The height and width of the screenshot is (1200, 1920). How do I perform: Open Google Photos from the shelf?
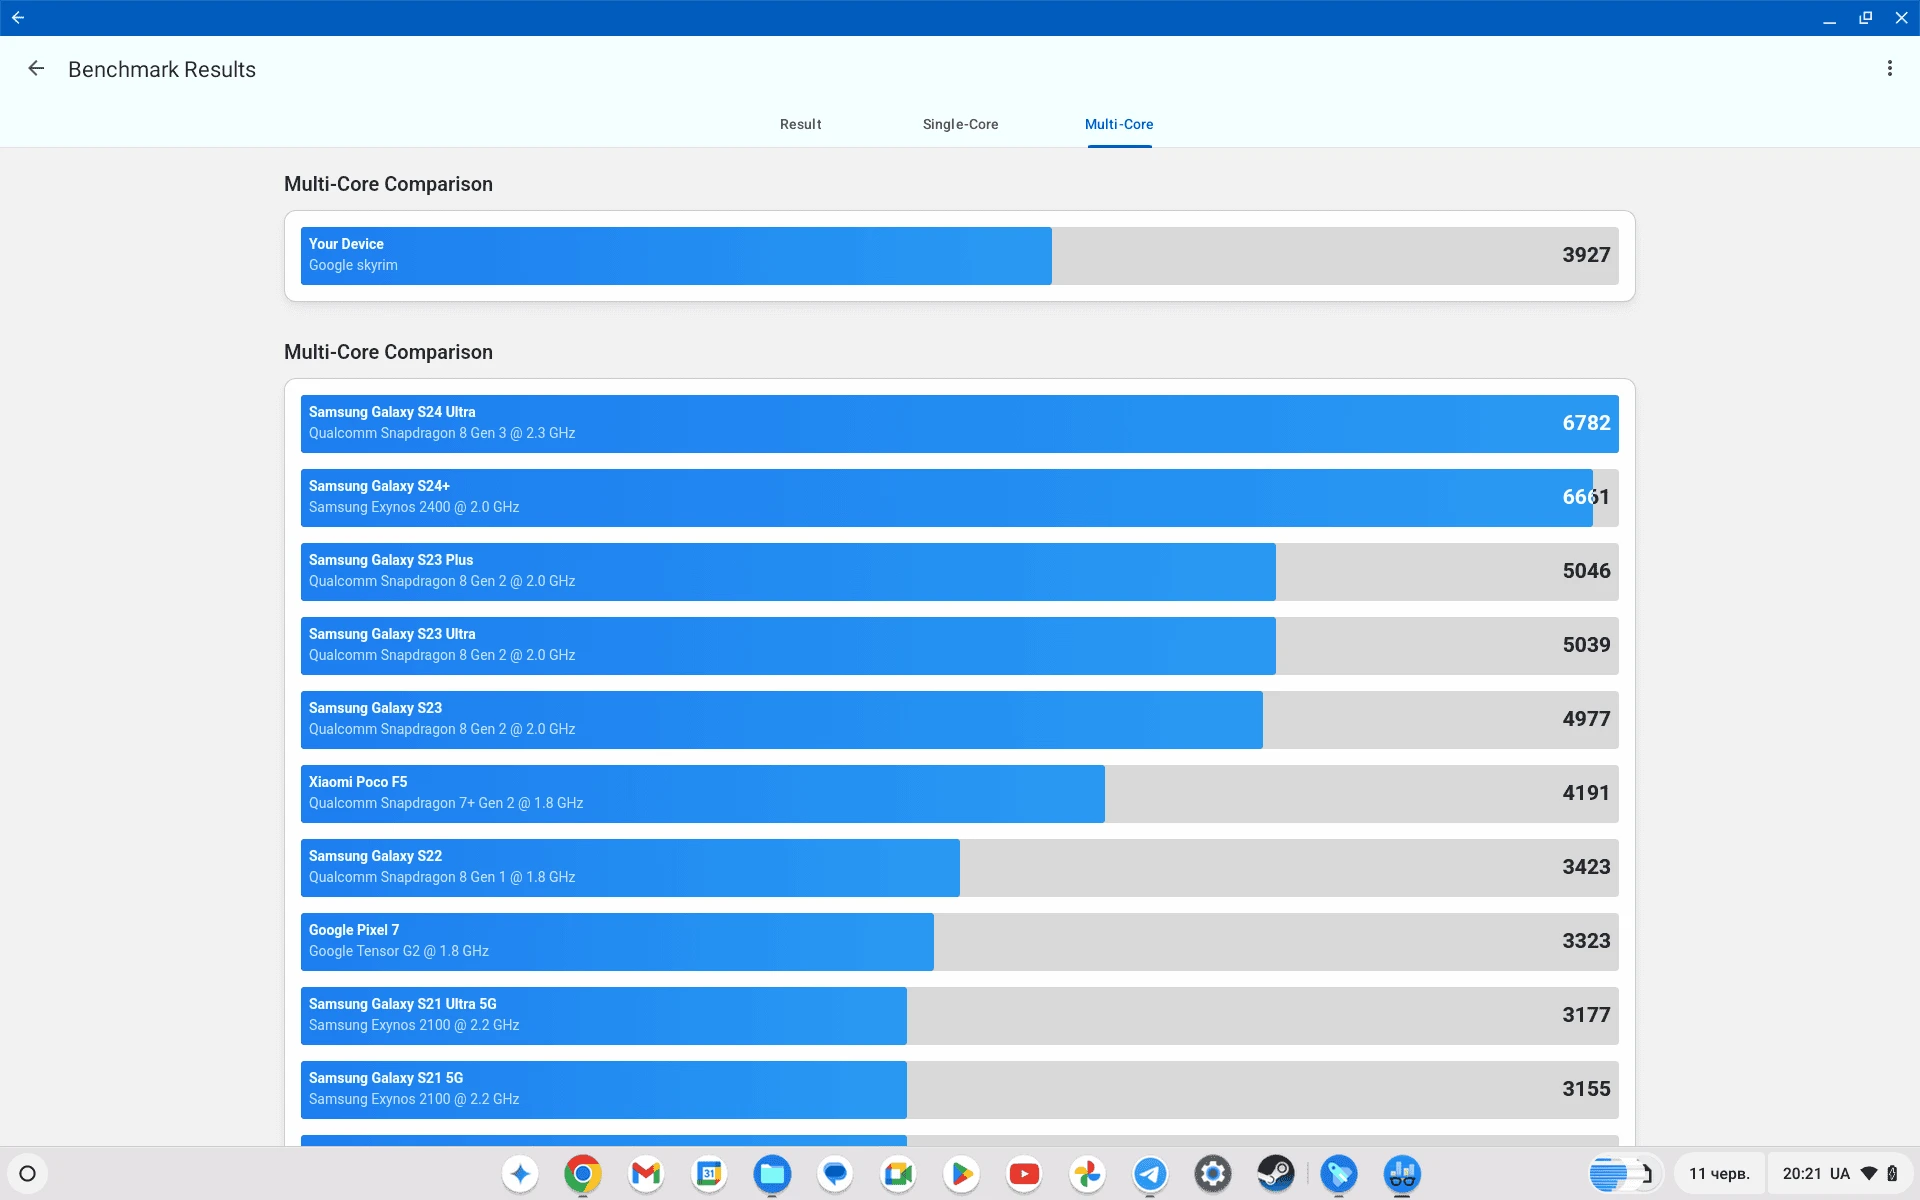1087,1173
